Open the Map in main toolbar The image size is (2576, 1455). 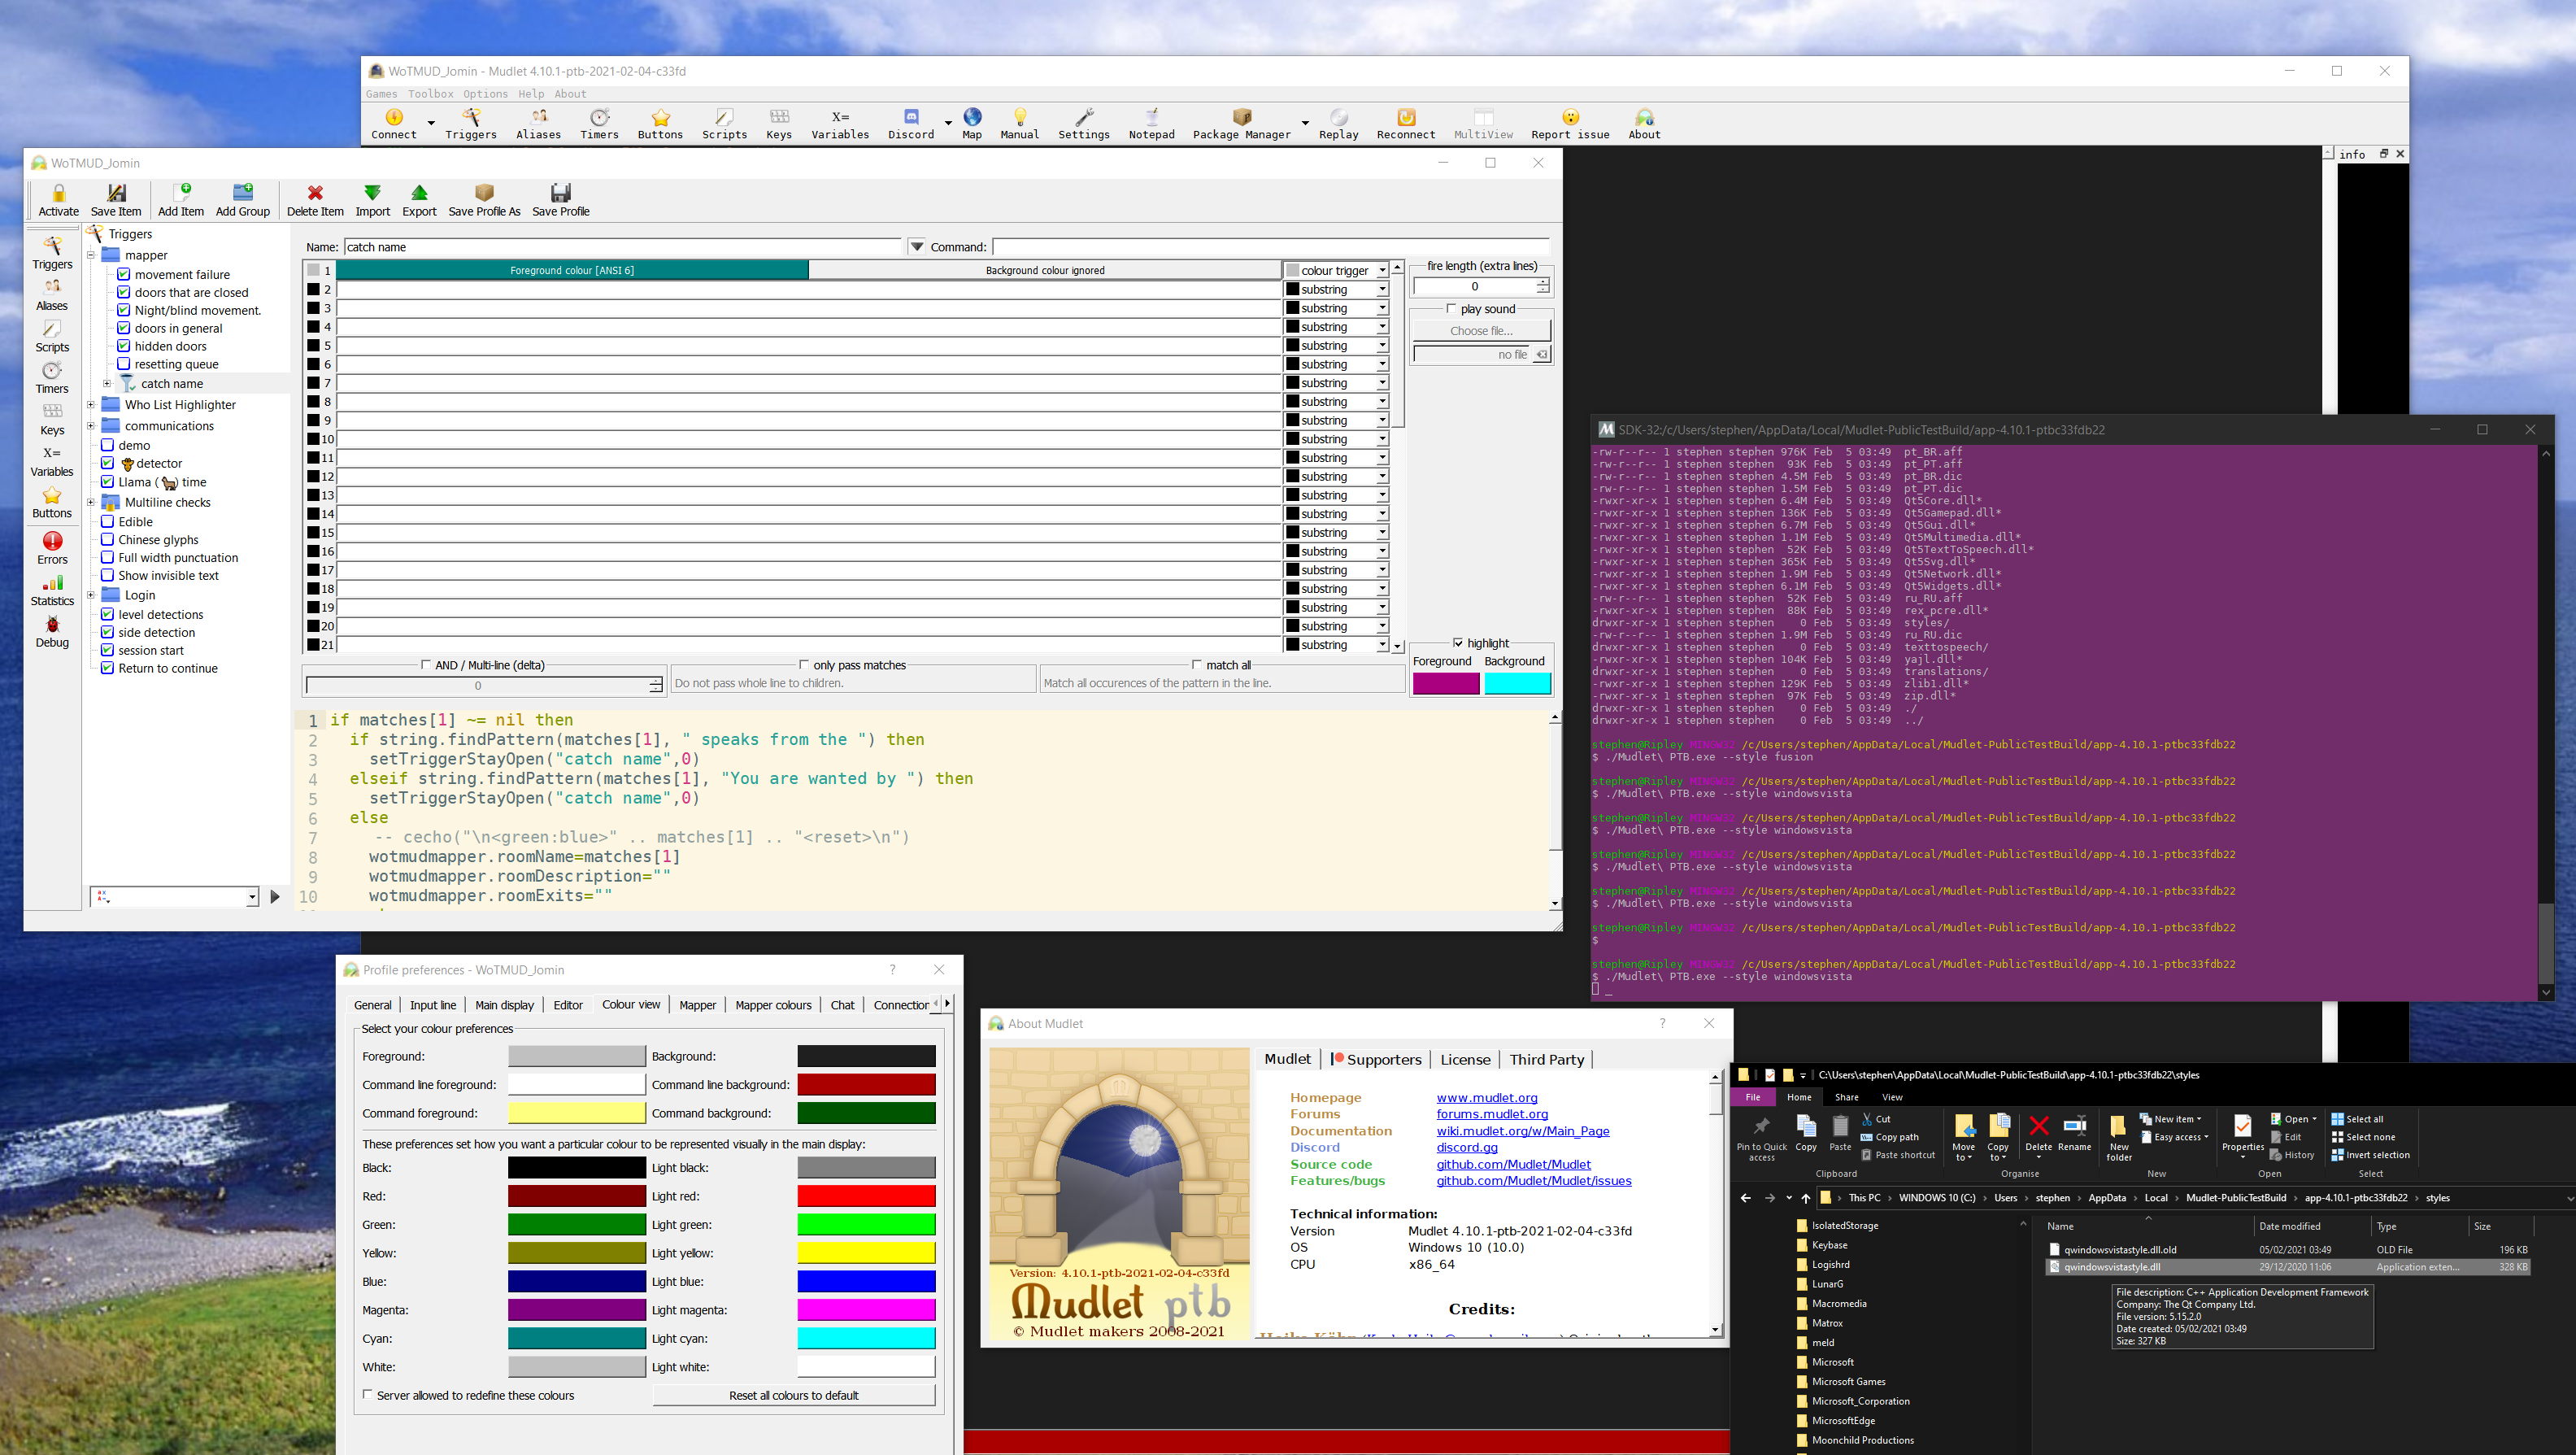tap(972, 124)
